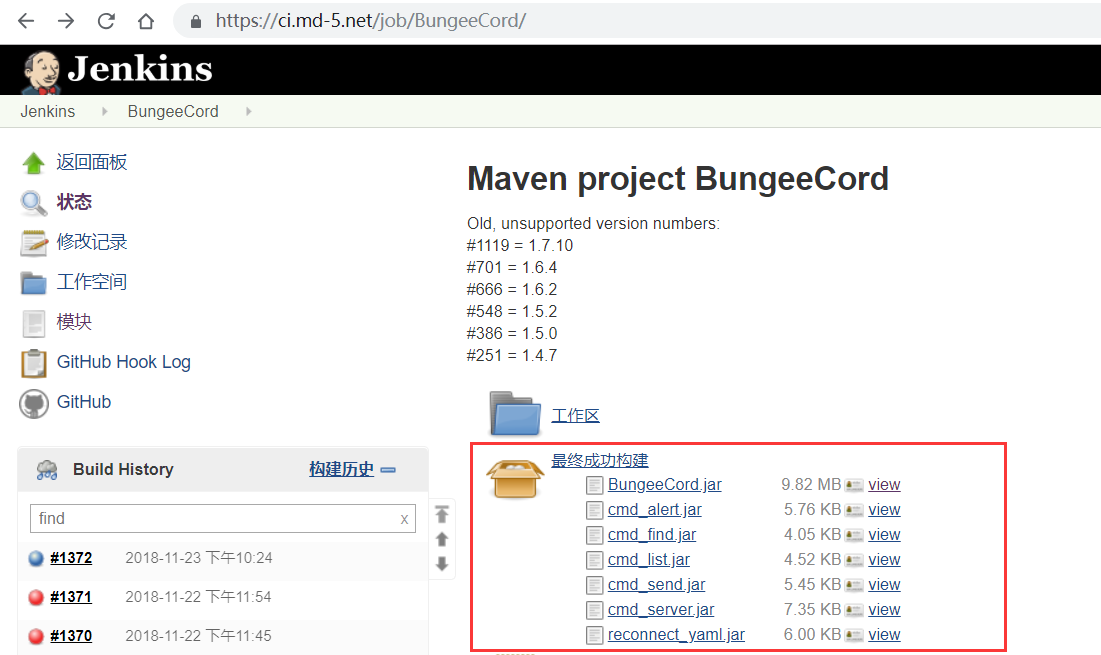Click the clipboard GitHub Hook Log icon
Viewport: 1101px width, 655px height.
(34, 363)
